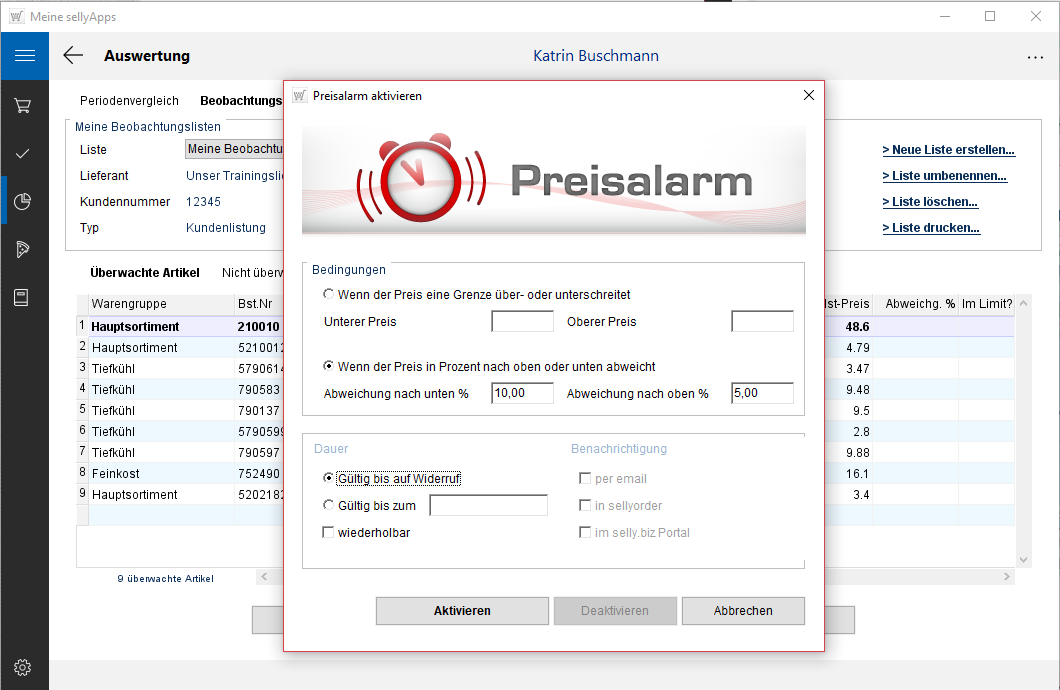Open the three-dots more options menu
The width and height of the screenshot is (1060, 690).
pos(1035,57)
